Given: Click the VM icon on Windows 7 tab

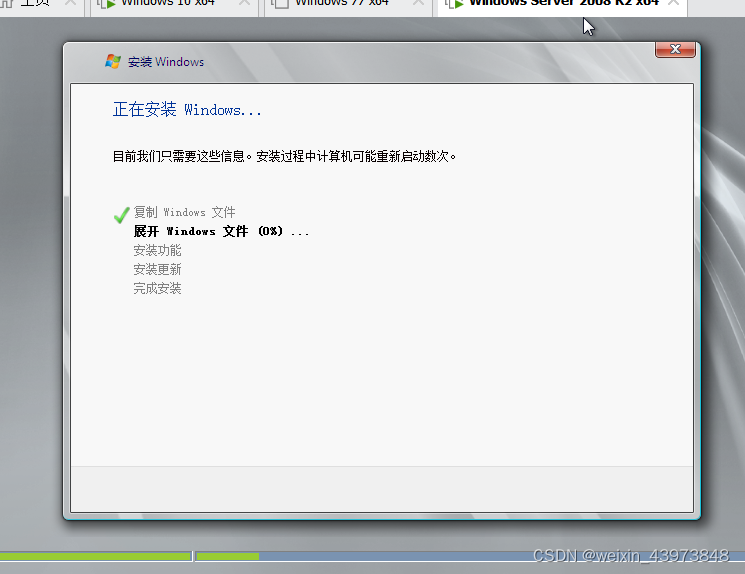Looking at the screenshot, I should [280, 4].
